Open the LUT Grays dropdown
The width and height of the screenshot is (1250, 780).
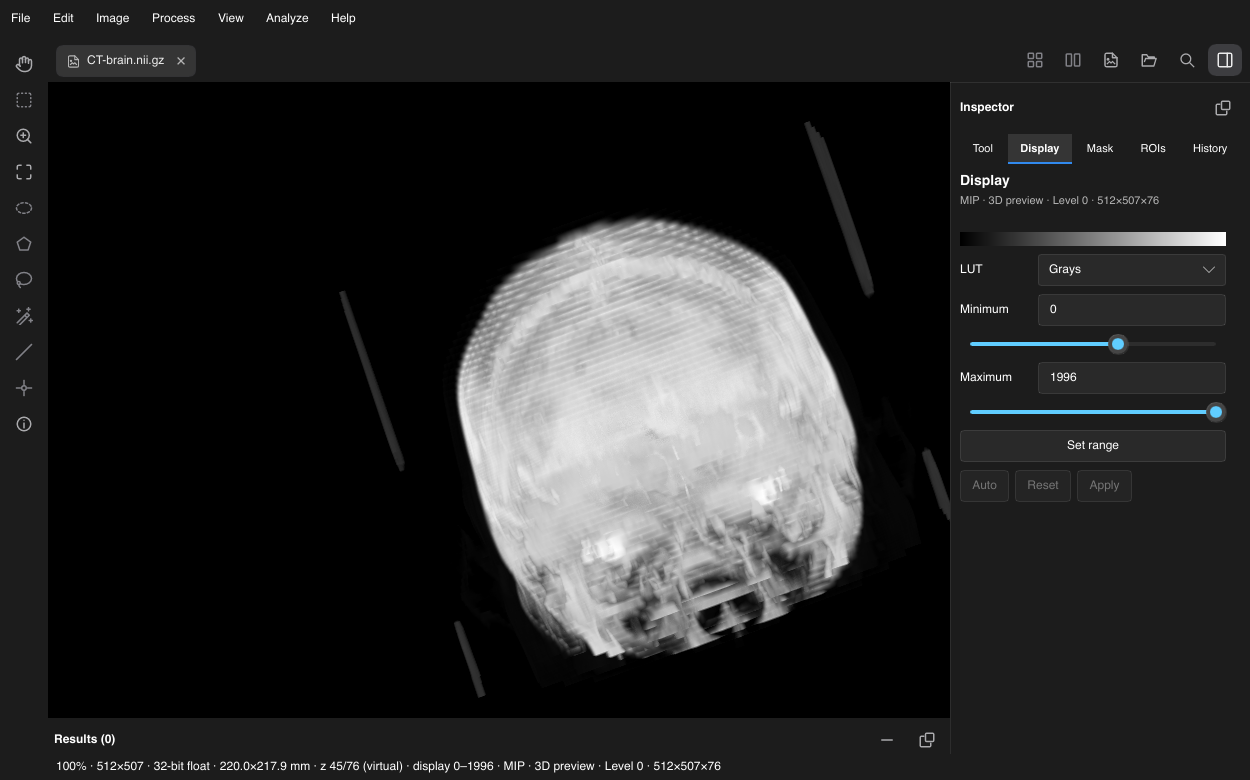coord(1132,269)
